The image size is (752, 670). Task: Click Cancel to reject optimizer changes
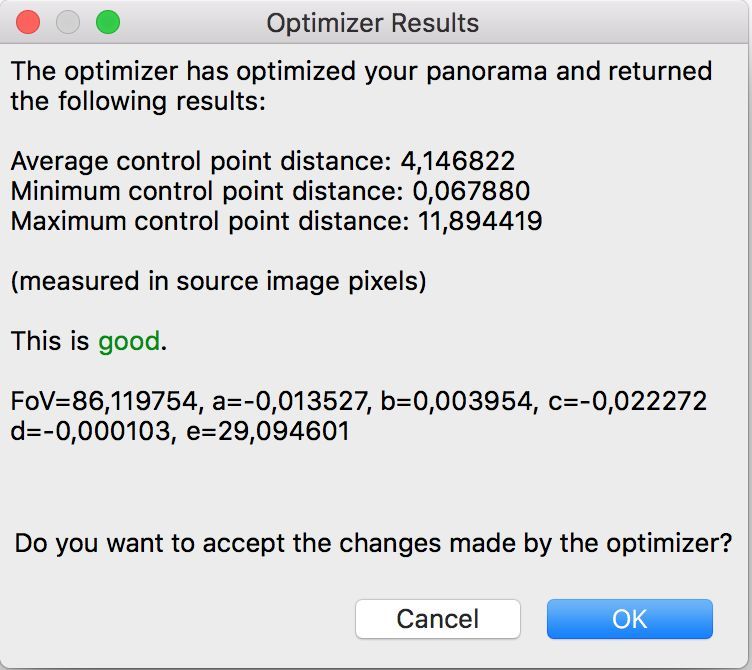438,619
